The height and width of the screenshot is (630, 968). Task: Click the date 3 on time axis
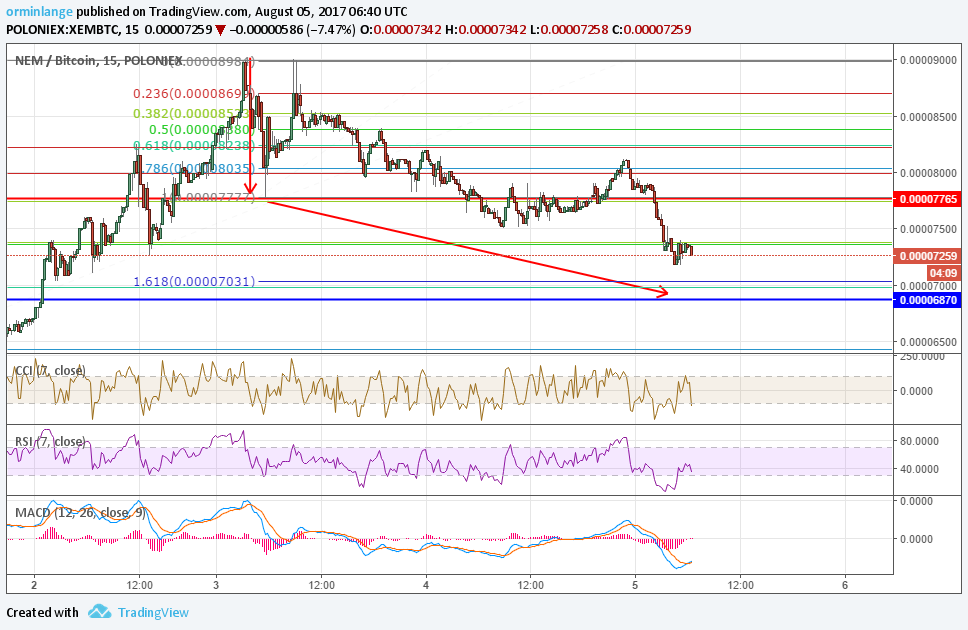point(216,585)
